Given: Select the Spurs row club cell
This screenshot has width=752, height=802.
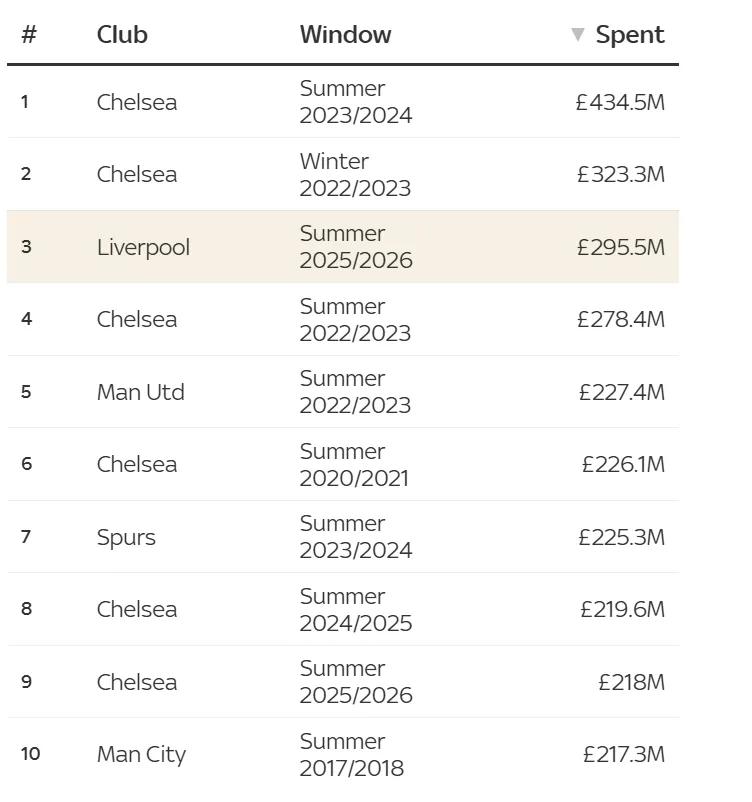Looking at the screenshot, I should click(126, 538).
